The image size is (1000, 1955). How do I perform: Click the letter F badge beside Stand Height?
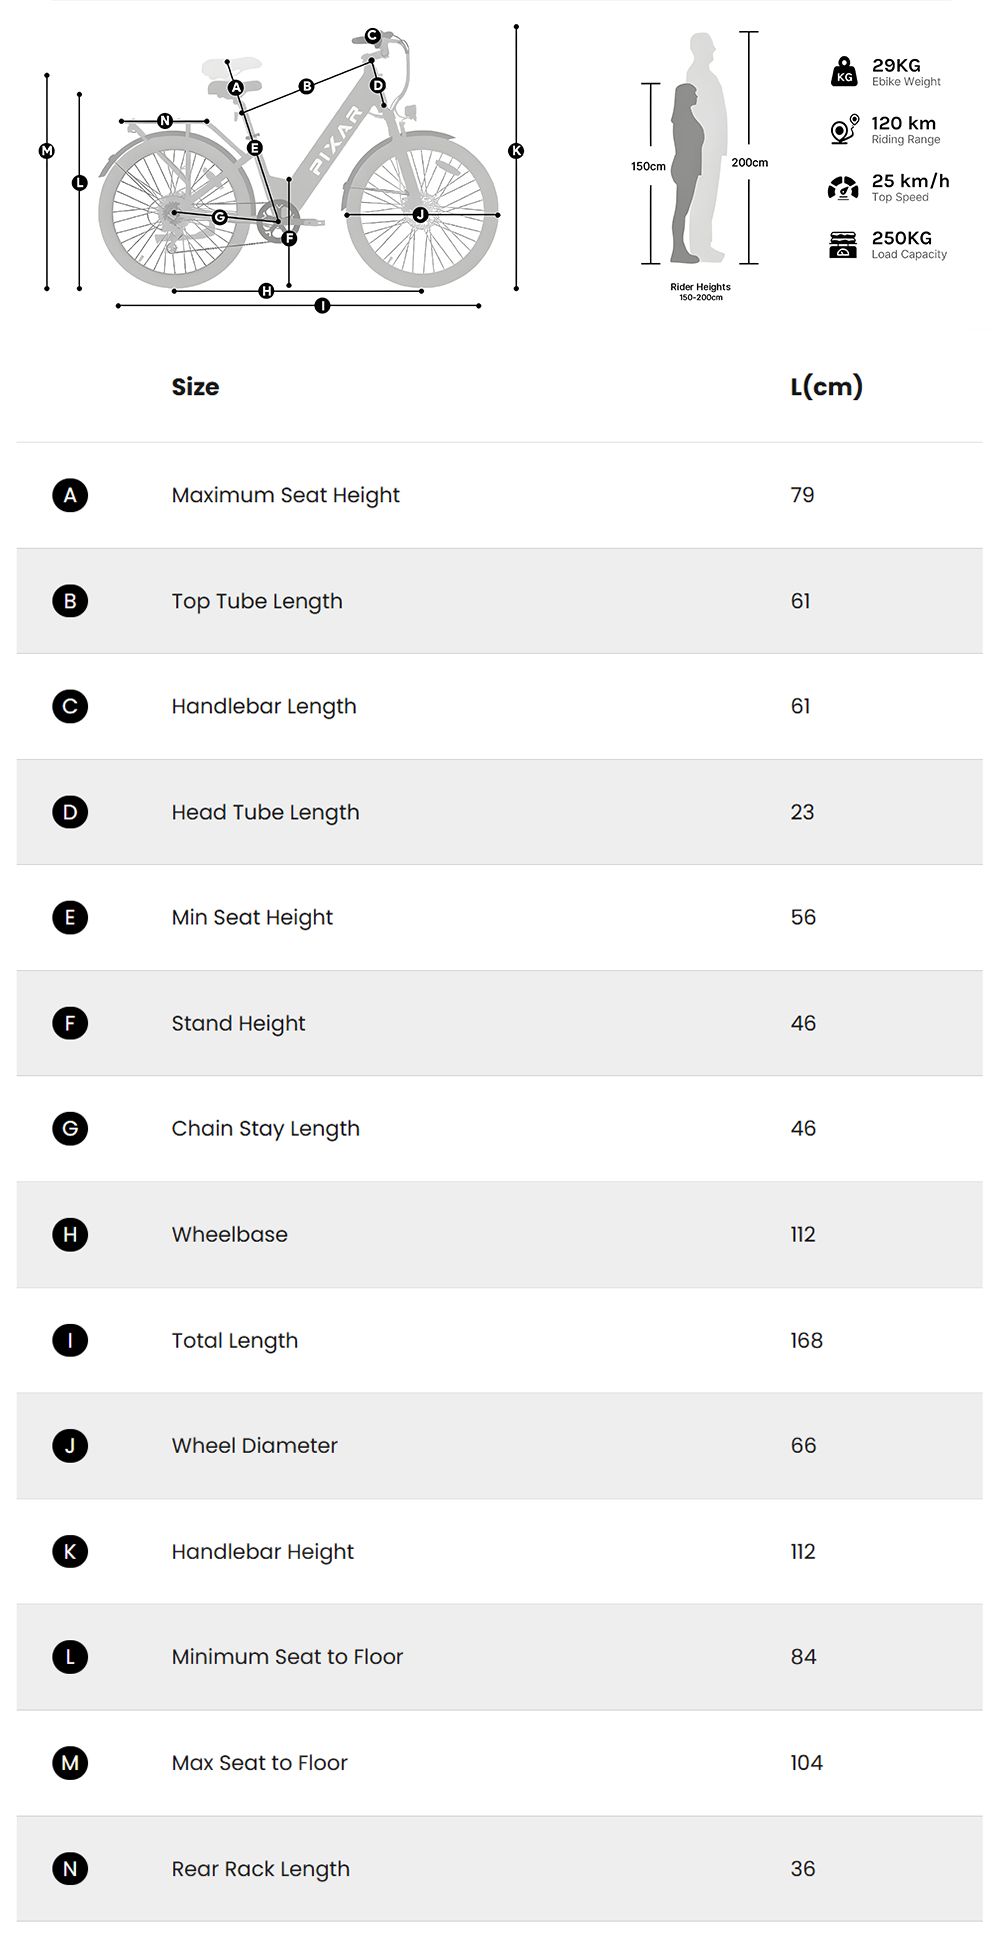point(70,1023)
